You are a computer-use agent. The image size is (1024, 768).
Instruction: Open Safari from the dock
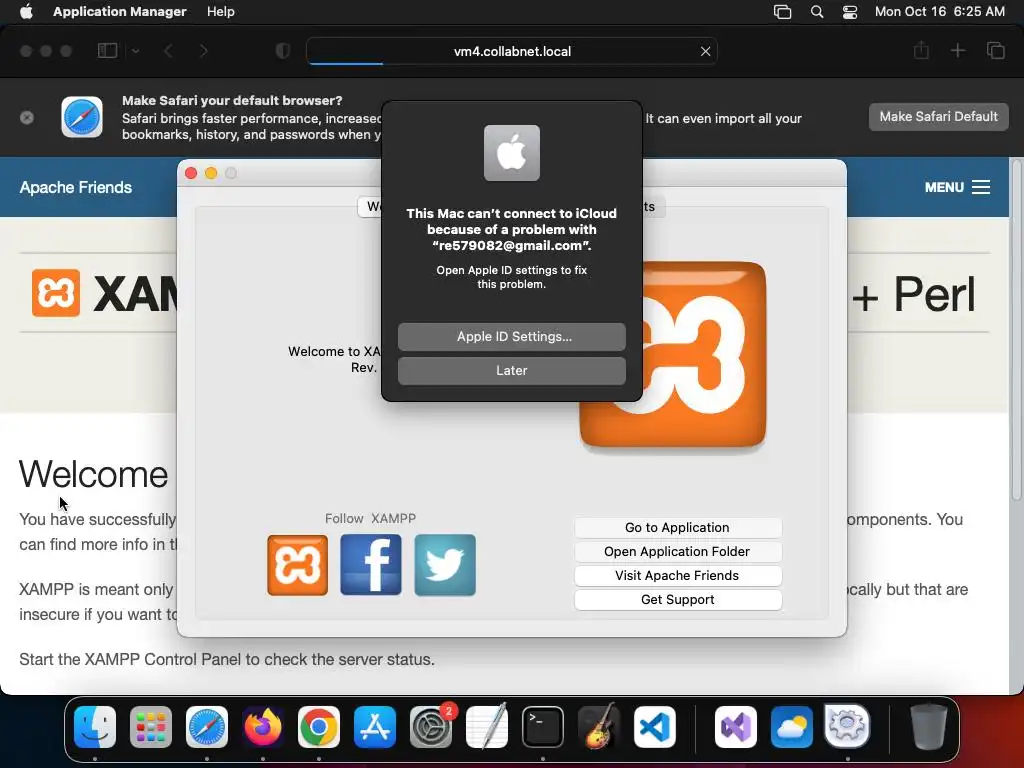tap(207, 727)
